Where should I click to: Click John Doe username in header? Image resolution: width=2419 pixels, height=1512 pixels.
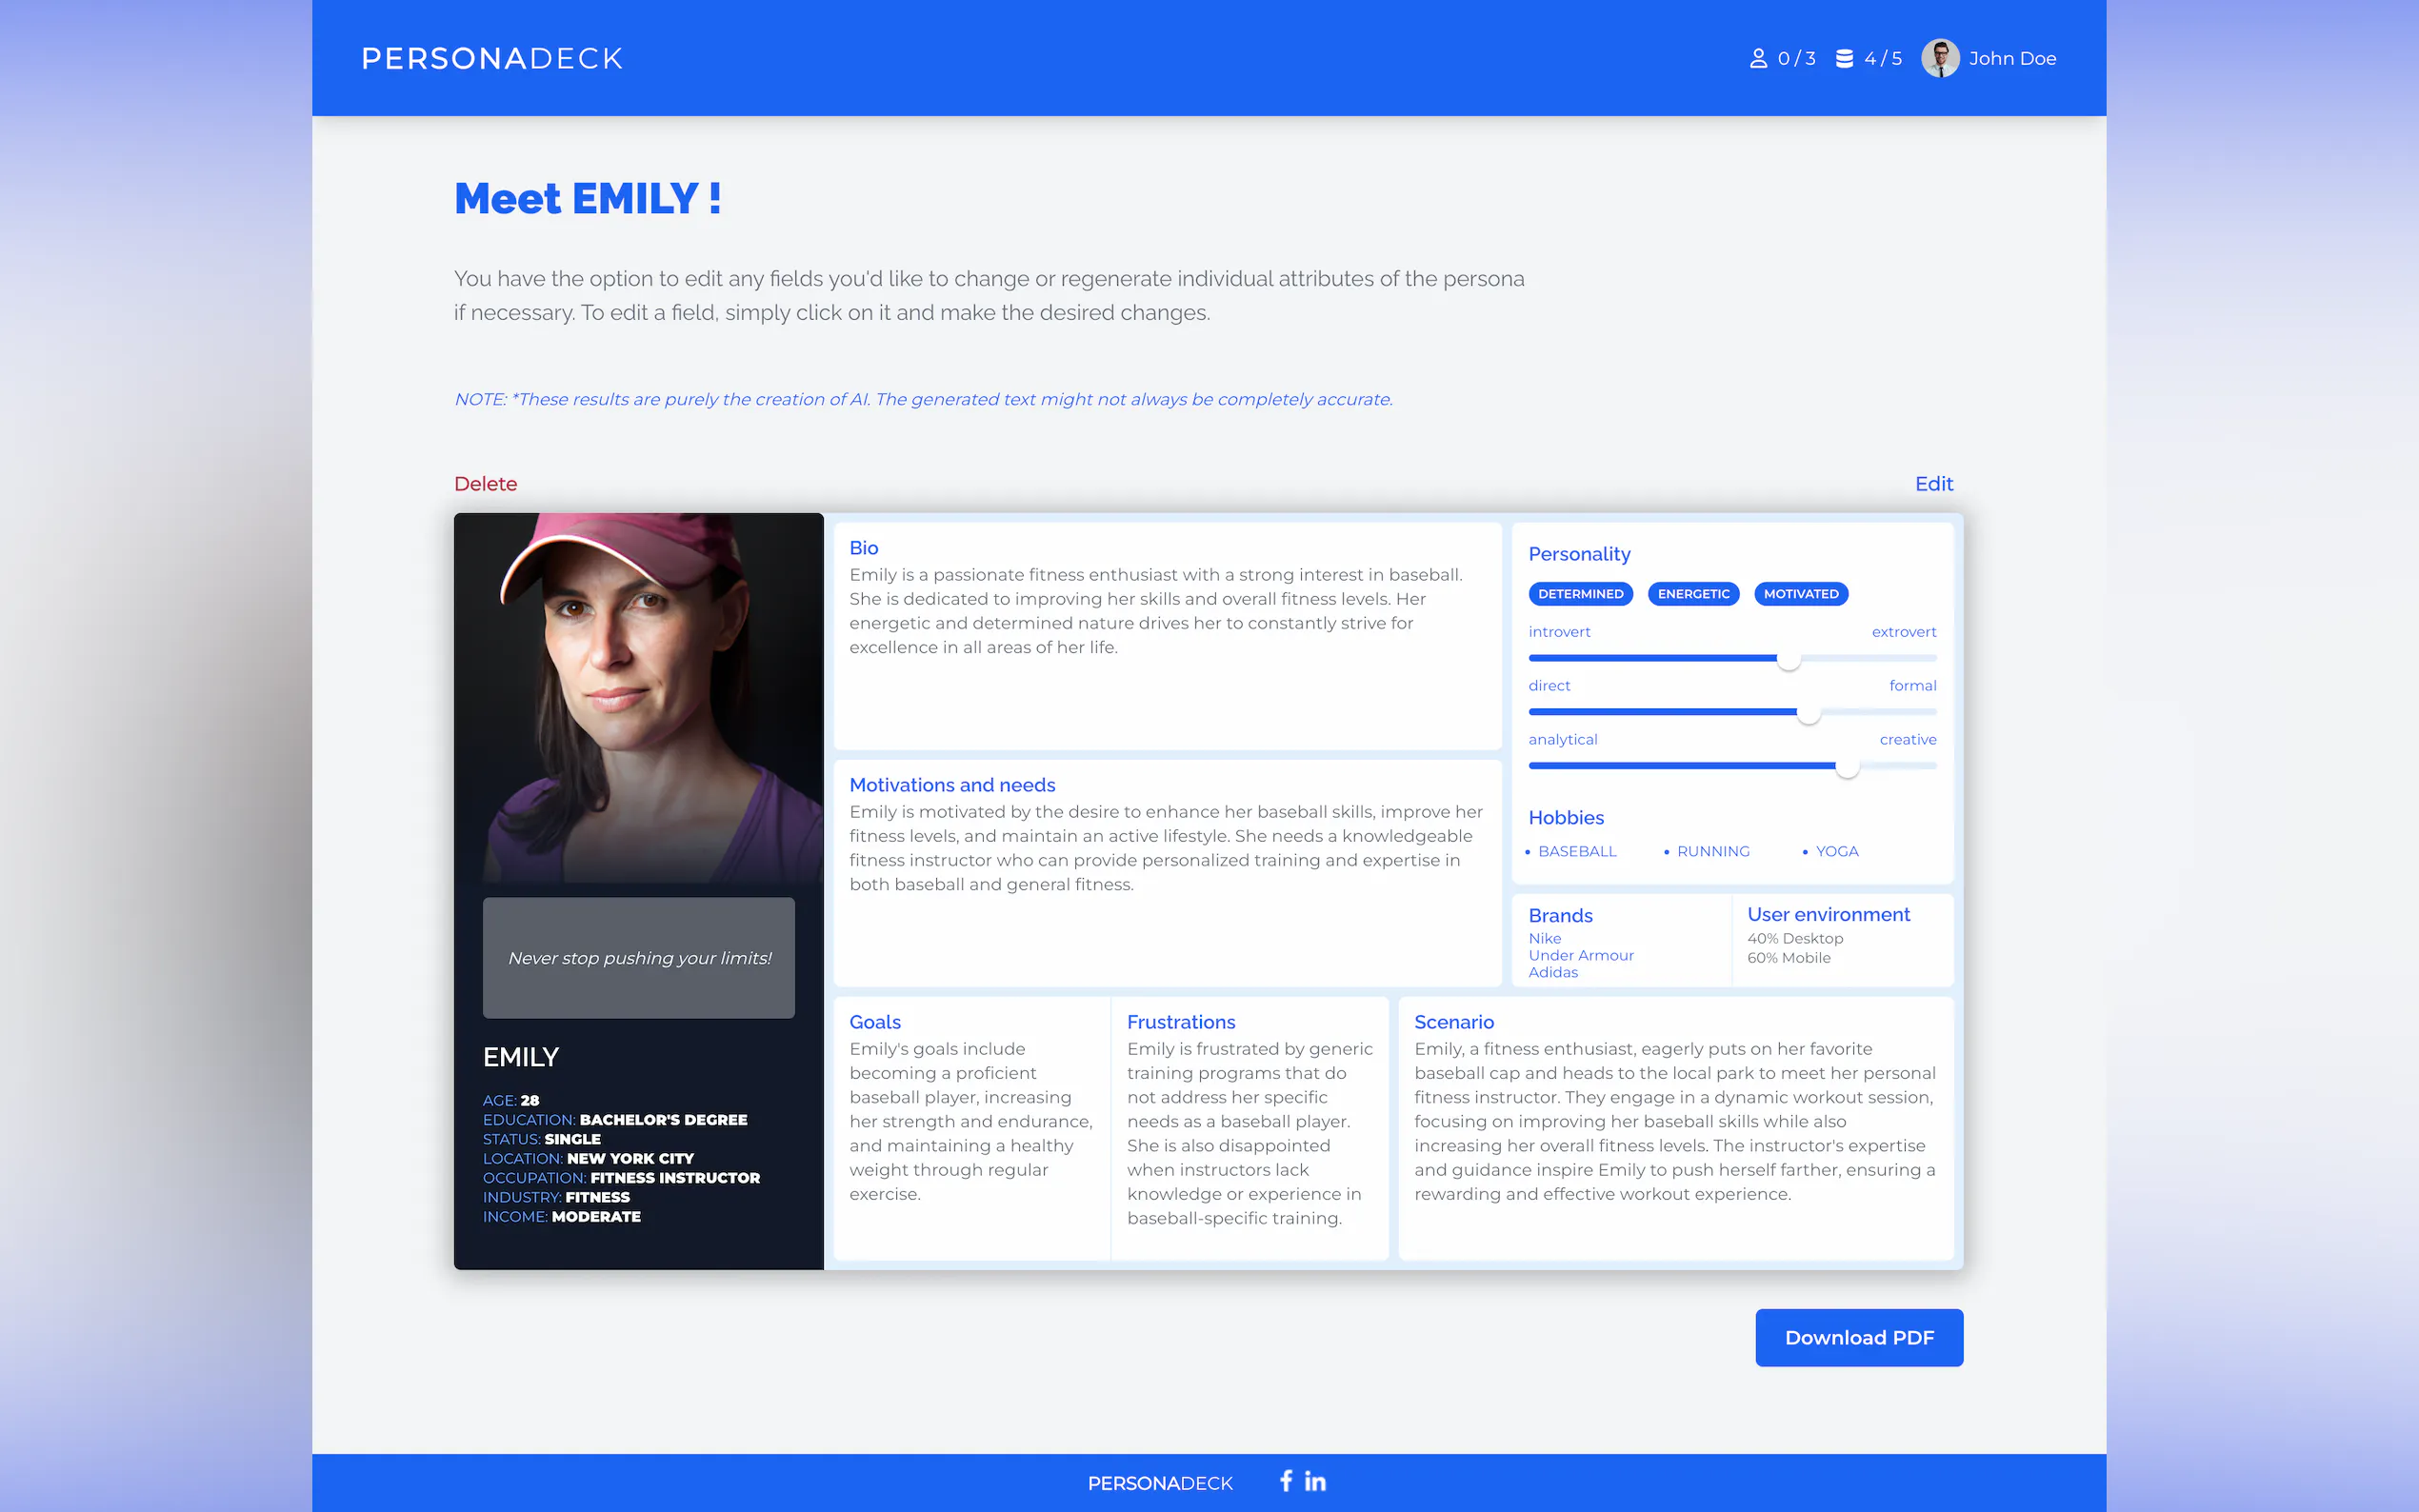(2012, 59)
